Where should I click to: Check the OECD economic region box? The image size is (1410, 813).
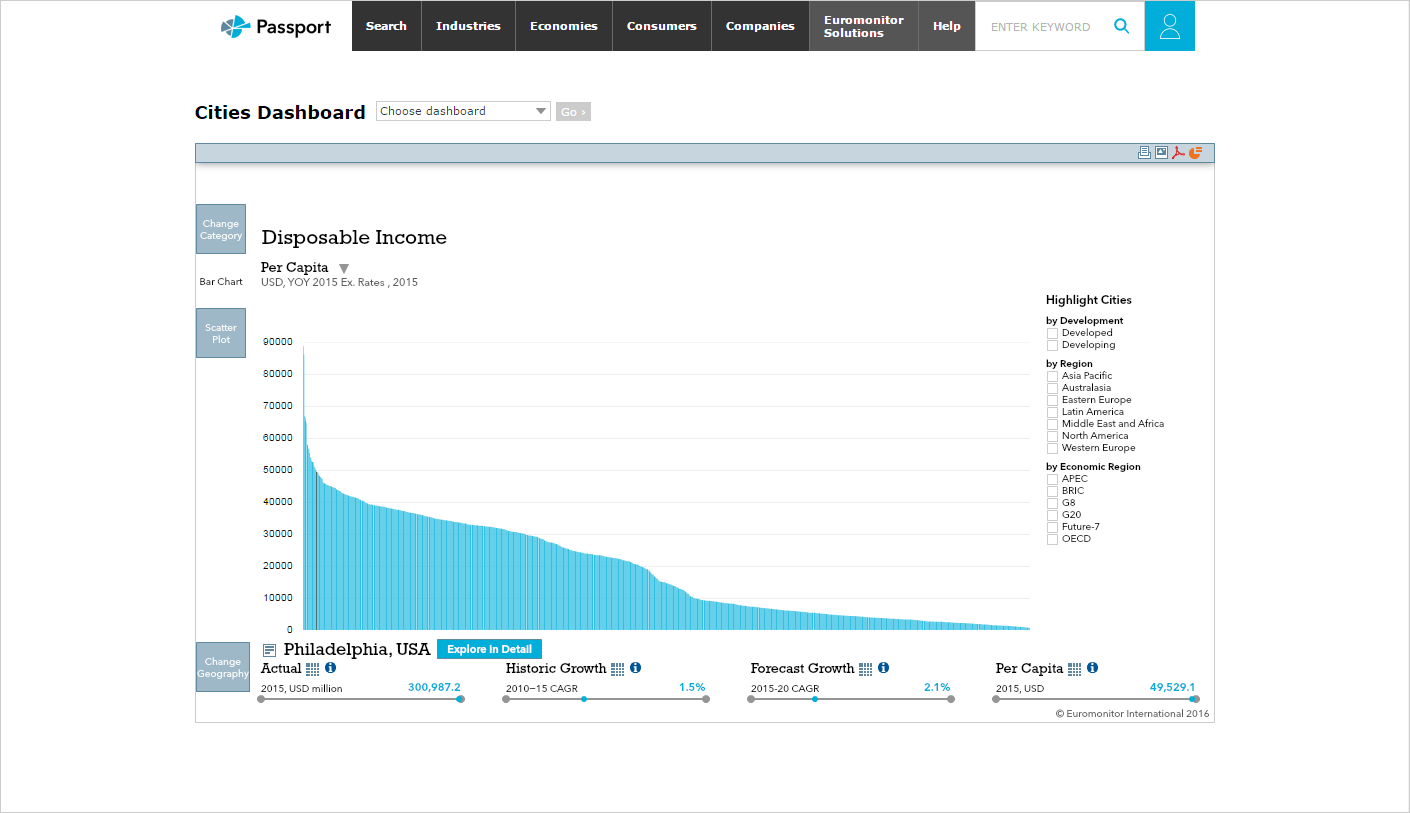(x=1052, y=539)
